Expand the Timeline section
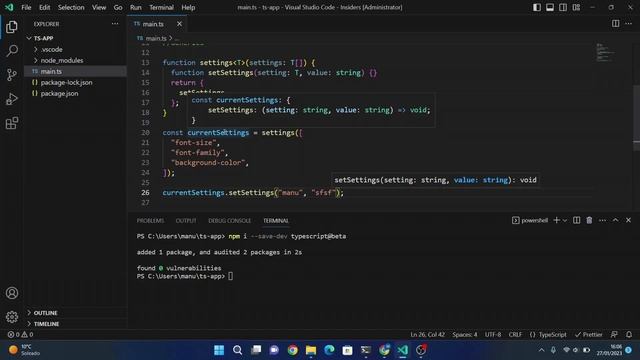This screenshot has width=640, height=360. pyautogui.click(x=76, y=324)
